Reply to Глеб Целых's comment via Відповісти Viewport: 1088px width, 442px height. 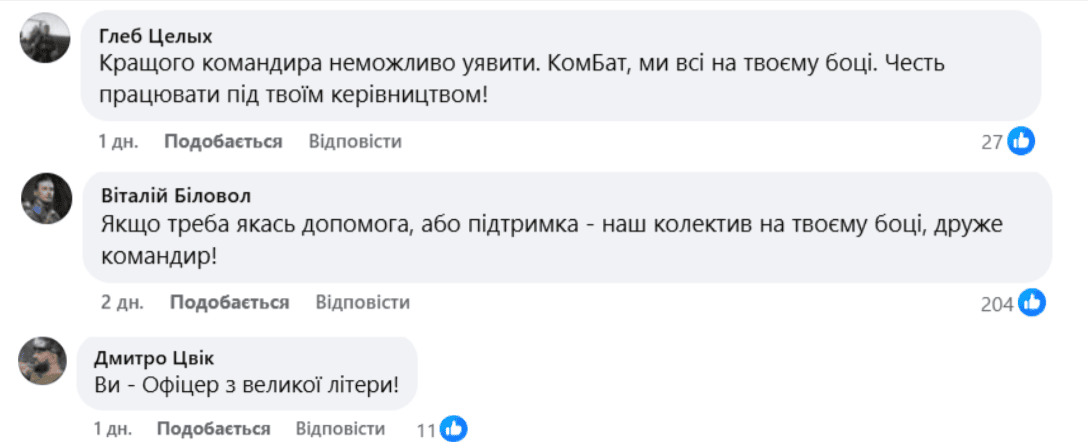click(x=355, y=142)
